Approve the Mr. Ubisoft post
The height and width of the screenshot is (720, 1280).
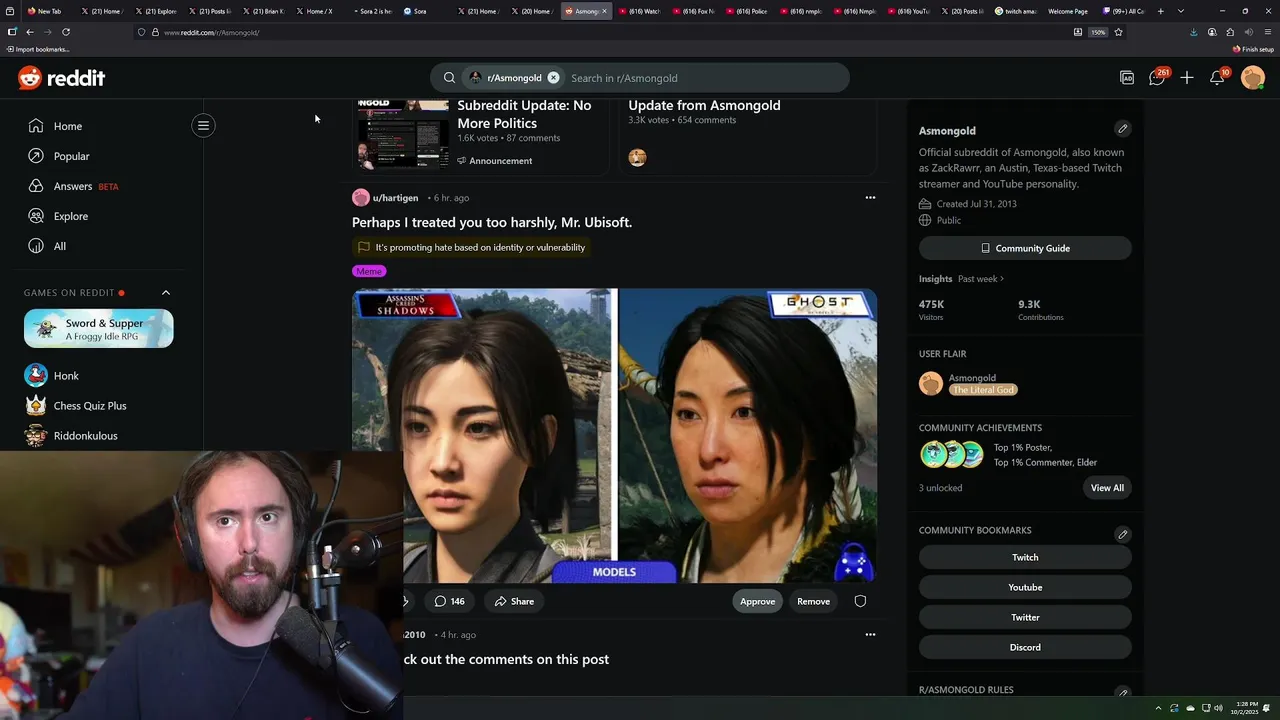(x=757, y=601)
